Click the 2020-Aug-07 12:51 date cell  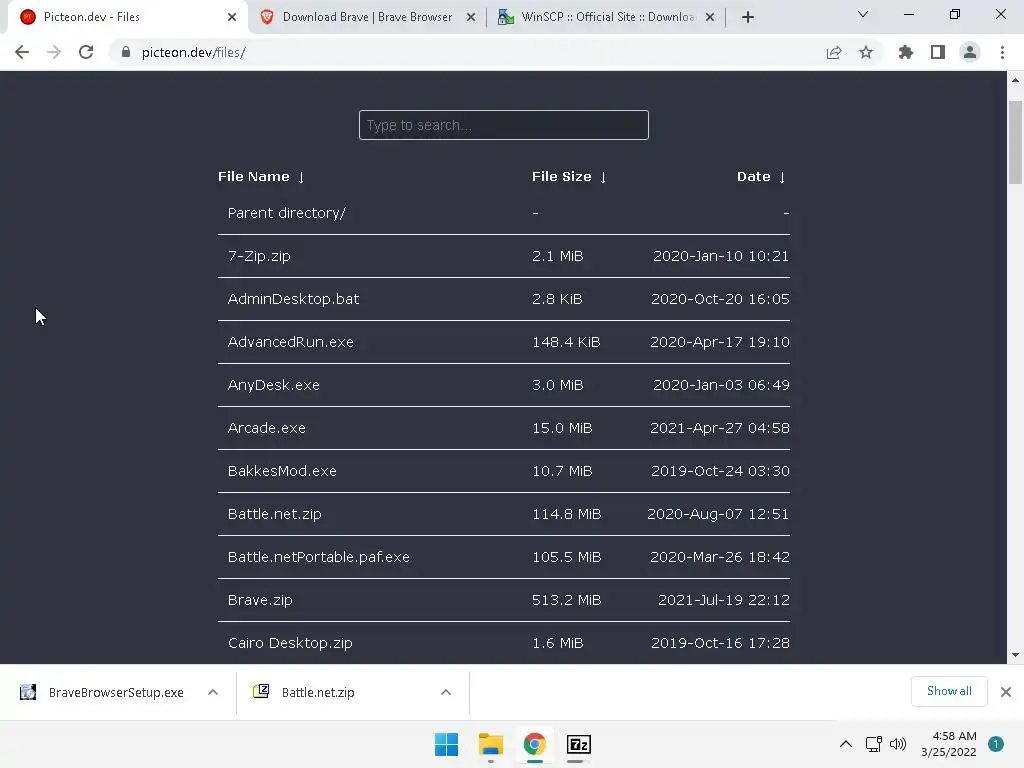(x=718, y=514)
